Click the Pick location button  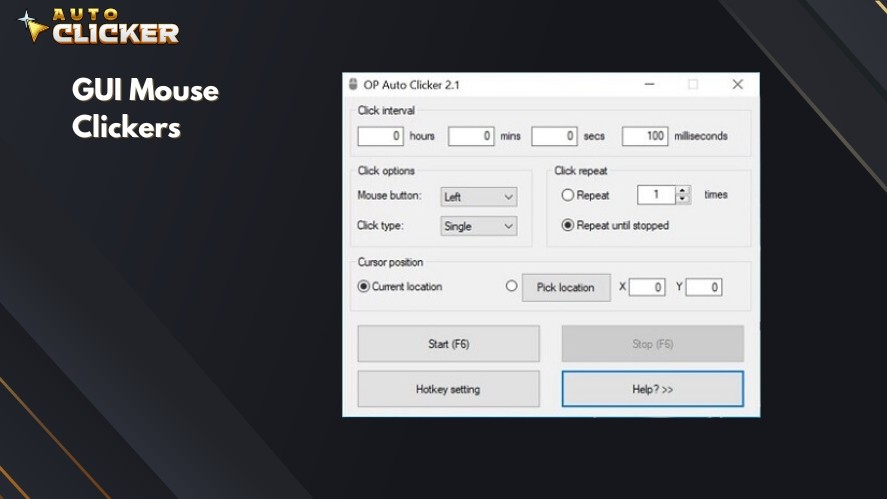coord(566,287)
